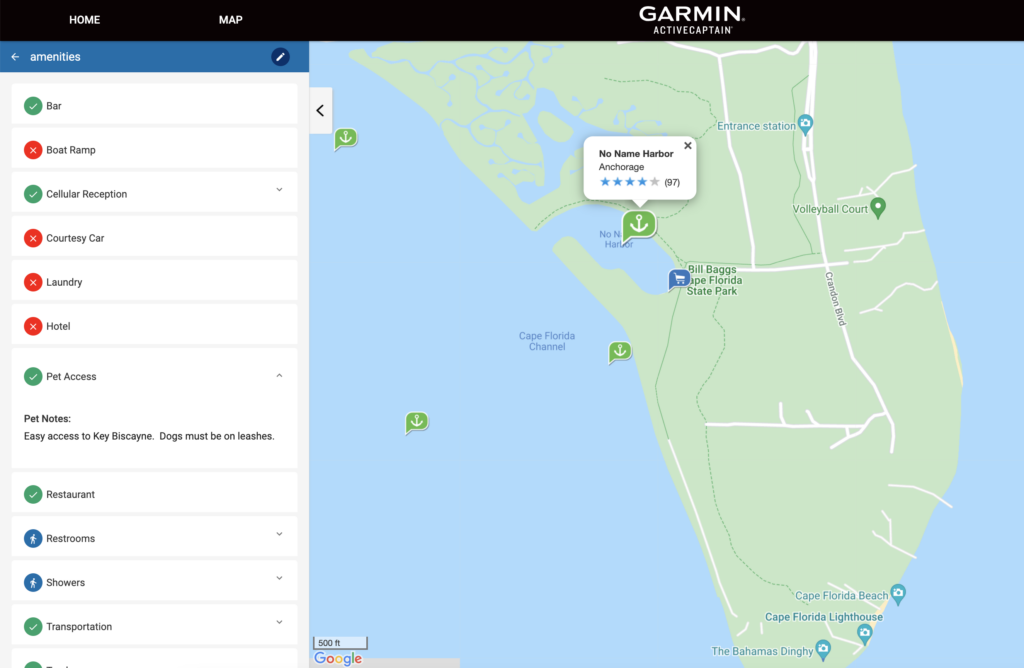
Task: Collapse the side panel with left chevron
Action: point(320,110)
